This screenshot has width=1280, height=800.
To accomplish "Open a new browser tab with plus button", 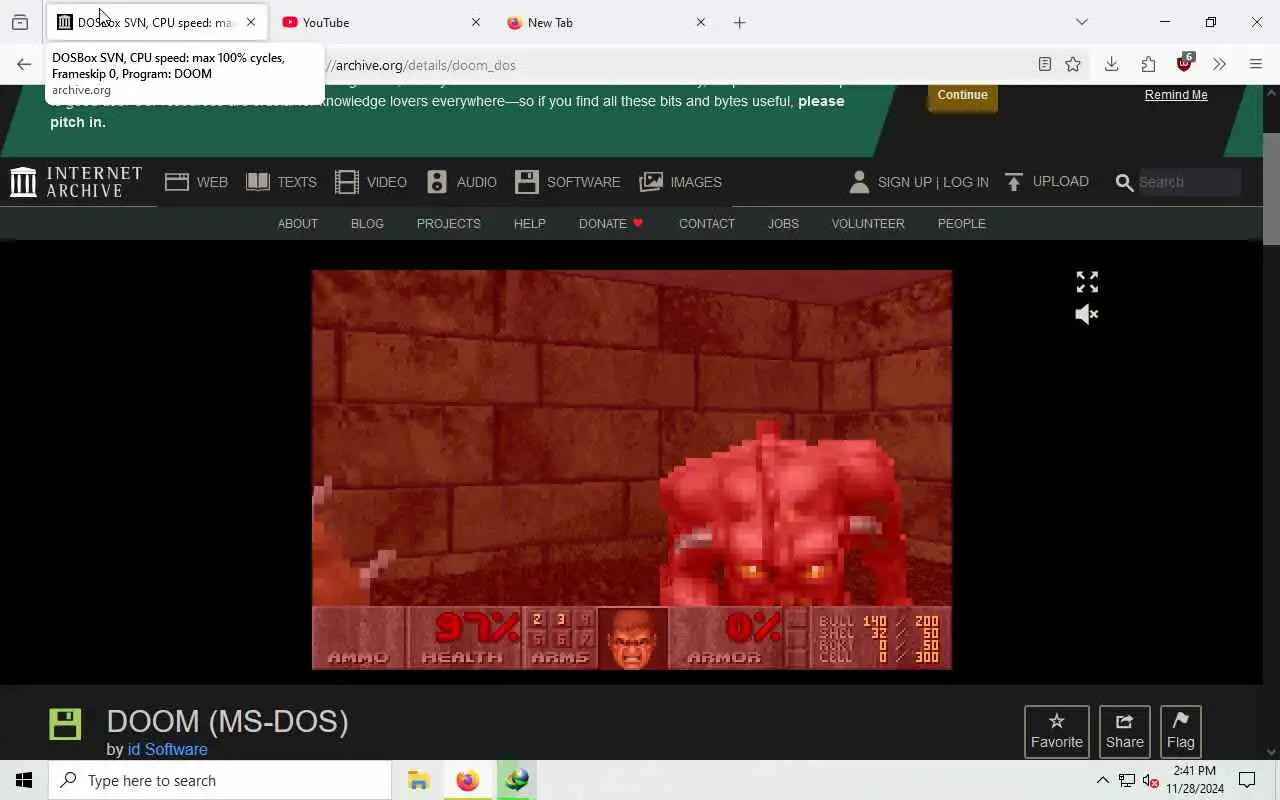I will 740,22.
